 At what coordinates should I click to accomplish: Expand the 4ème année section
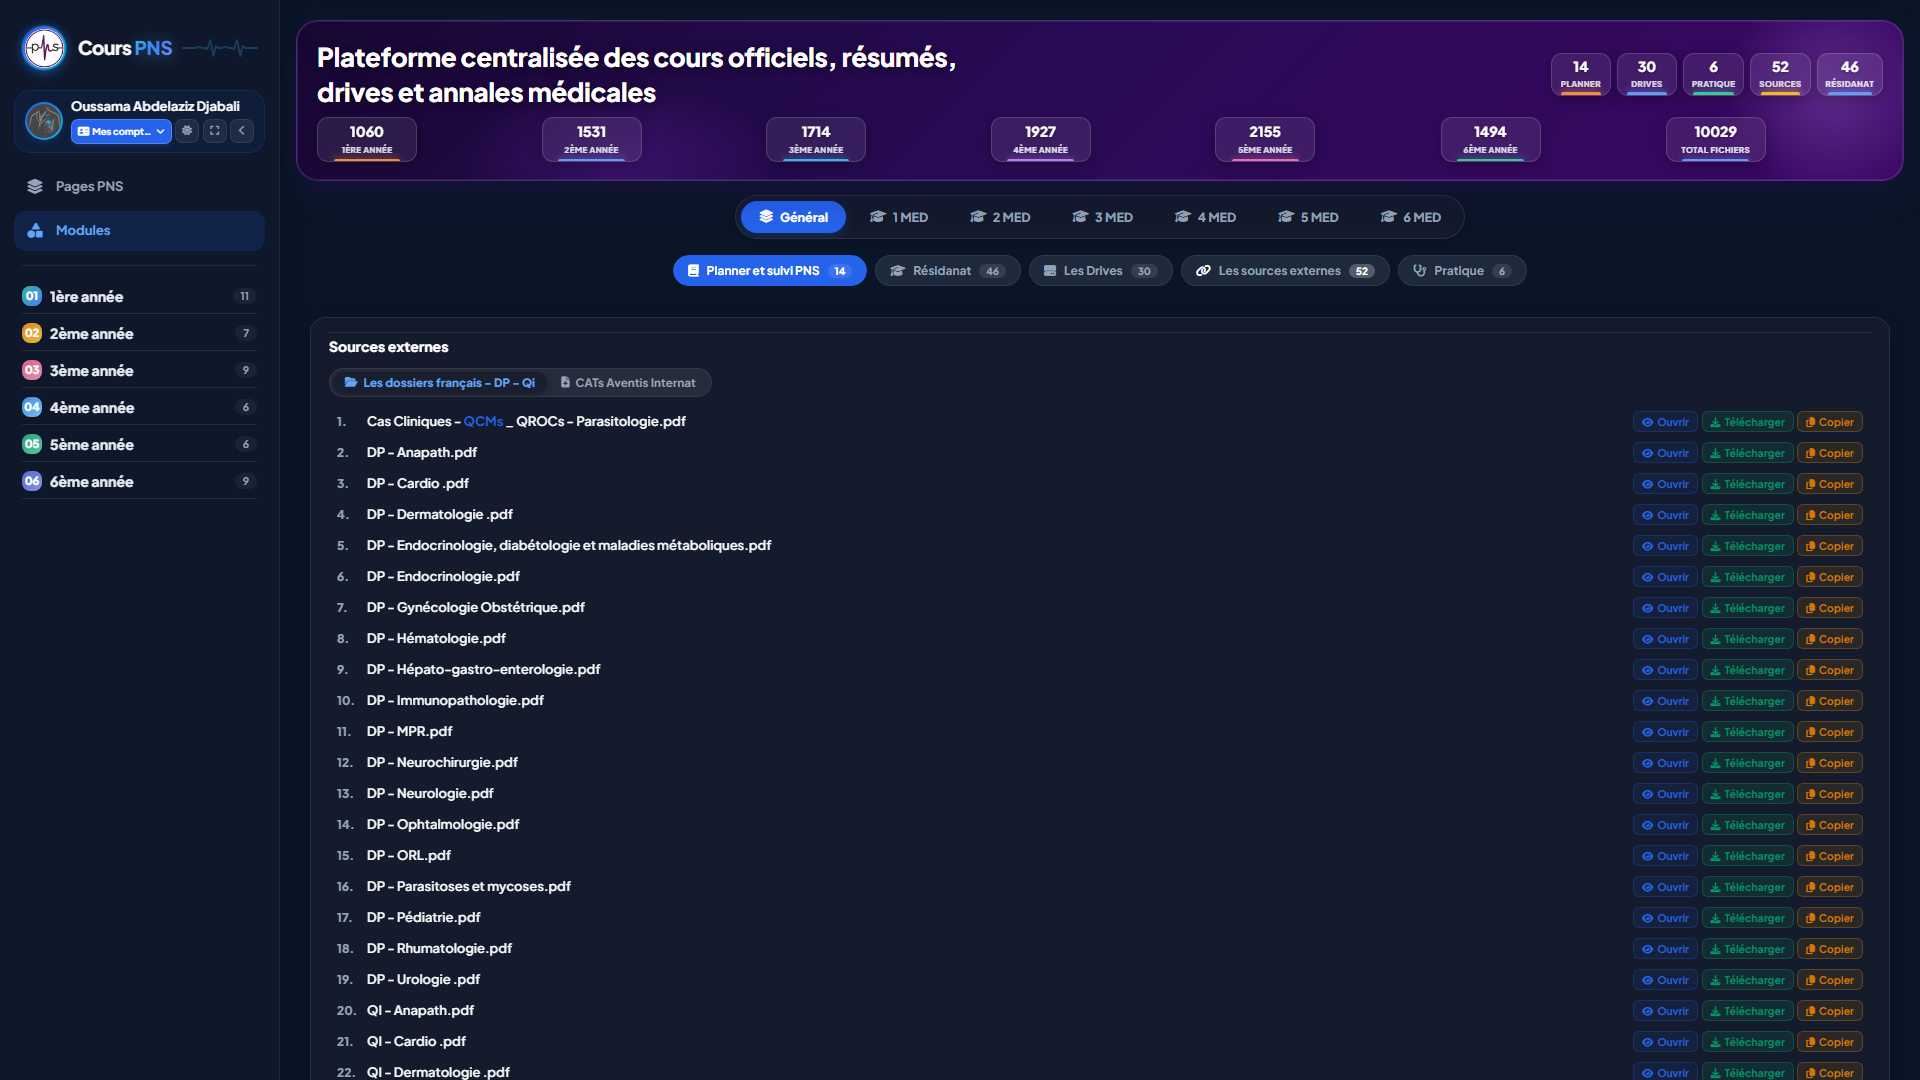pyautogui.click(x=139, y=407)
